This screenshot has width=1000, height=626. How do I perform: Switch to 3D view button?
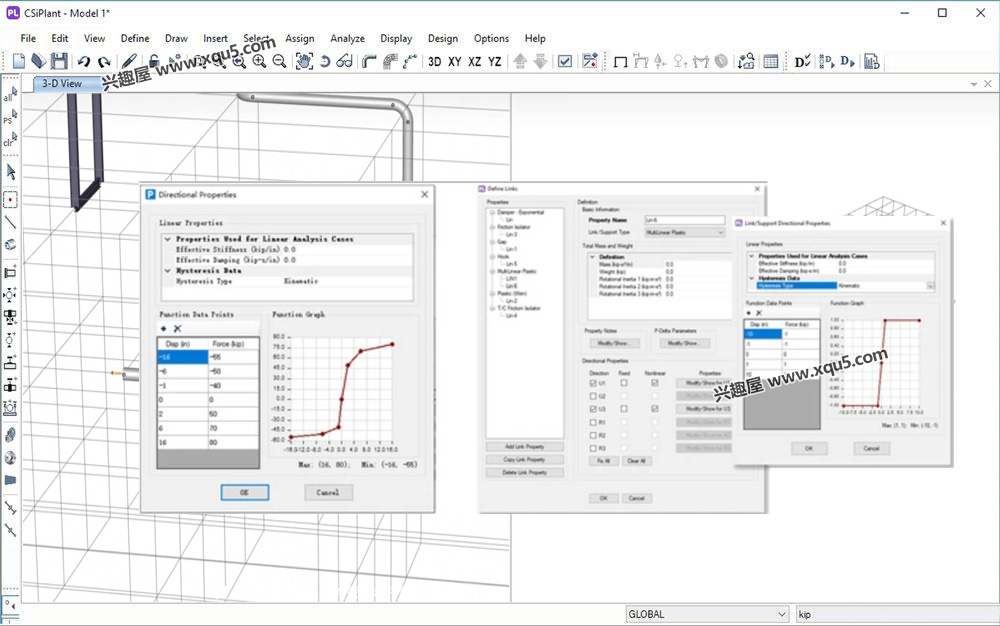[x=434, y=62]
